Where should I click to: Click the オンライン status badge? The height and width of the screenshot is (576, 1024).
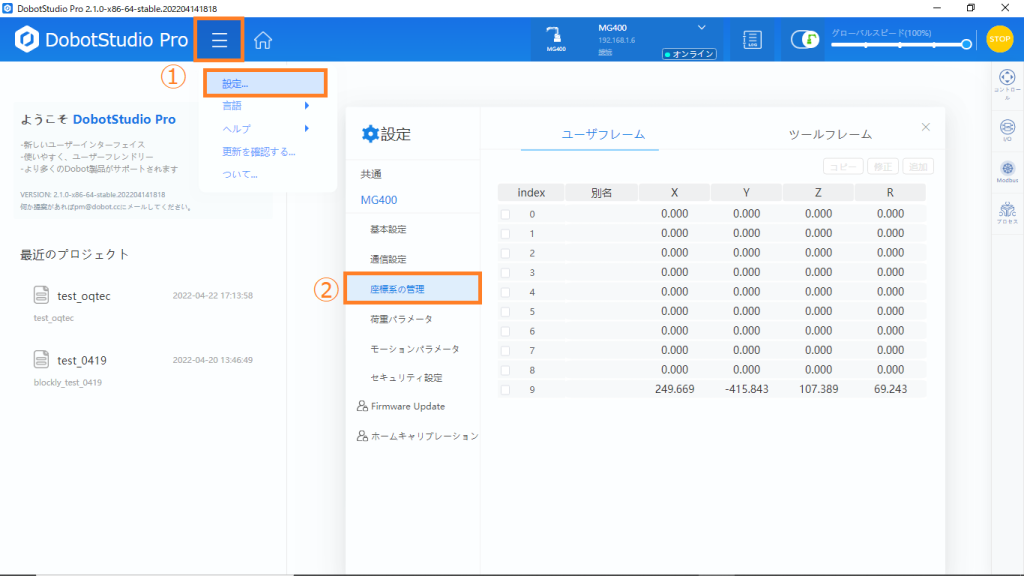pos(689,54)
